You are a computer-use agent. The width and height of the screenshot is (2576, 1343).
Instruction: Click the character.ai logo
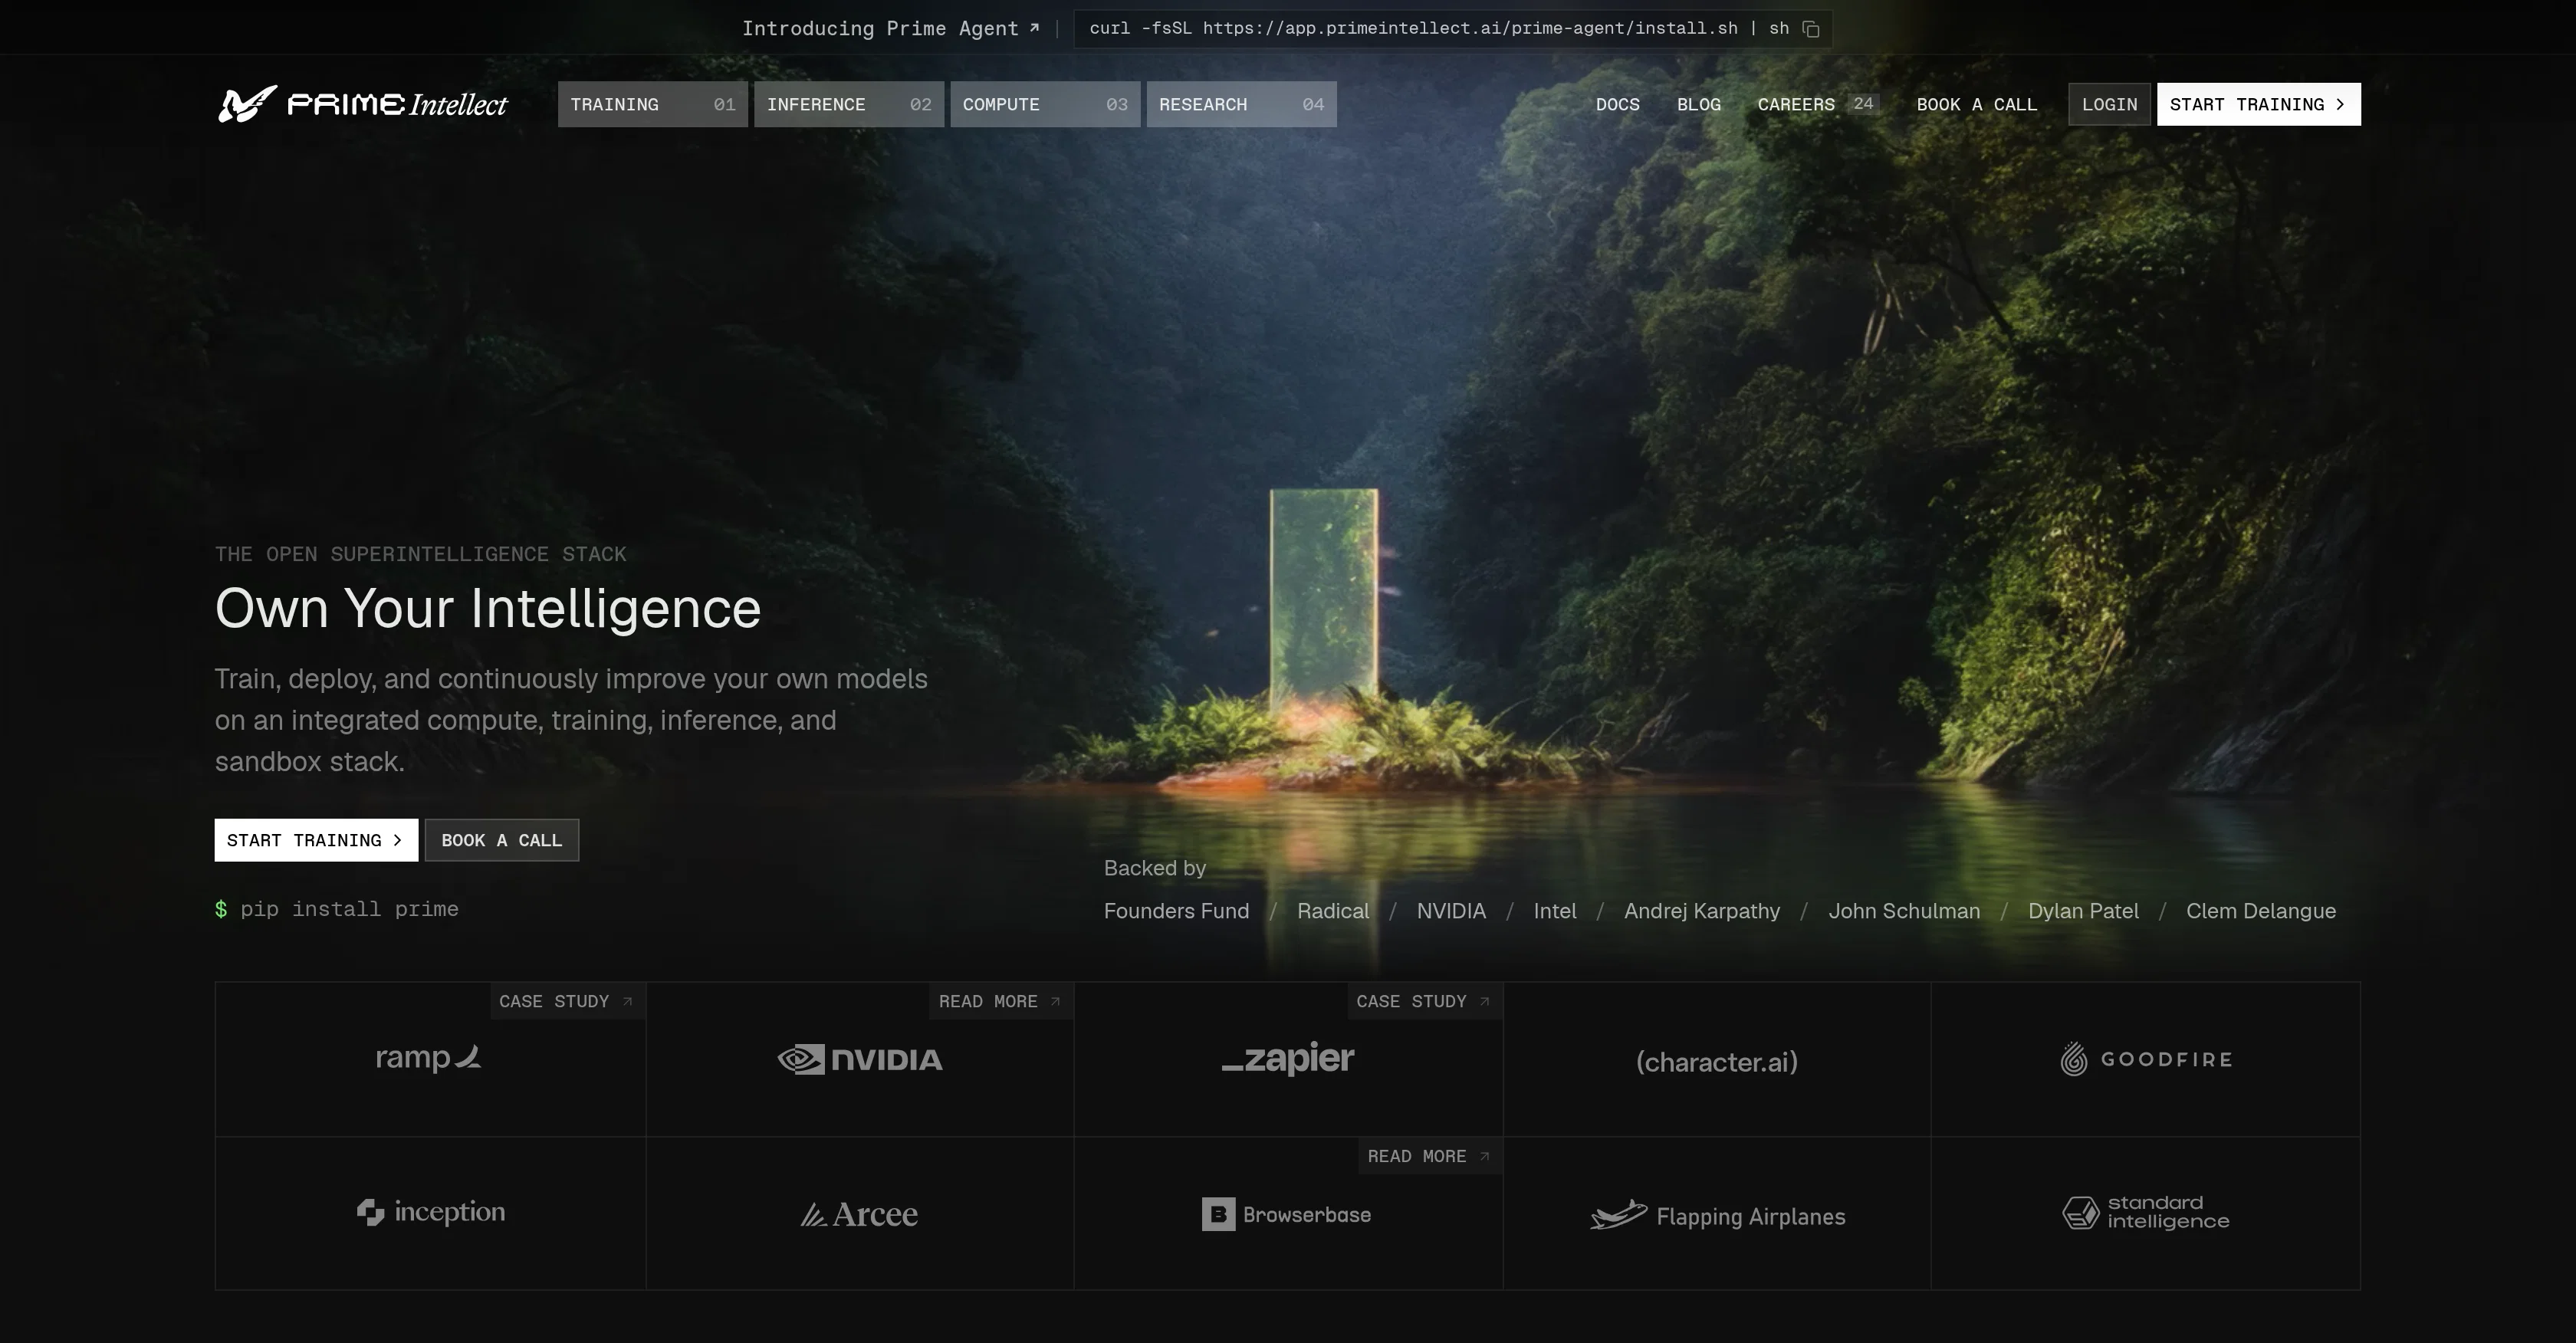tap(1717, 1062)
